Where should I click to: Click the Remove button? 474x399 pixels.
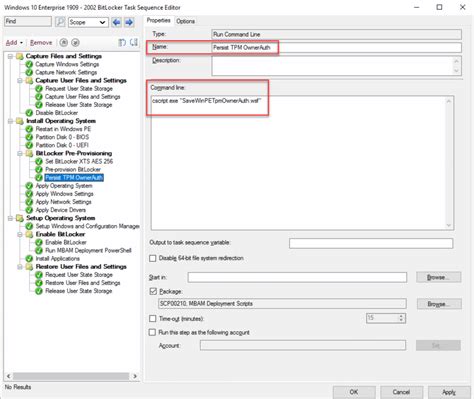tap(41, 43)
